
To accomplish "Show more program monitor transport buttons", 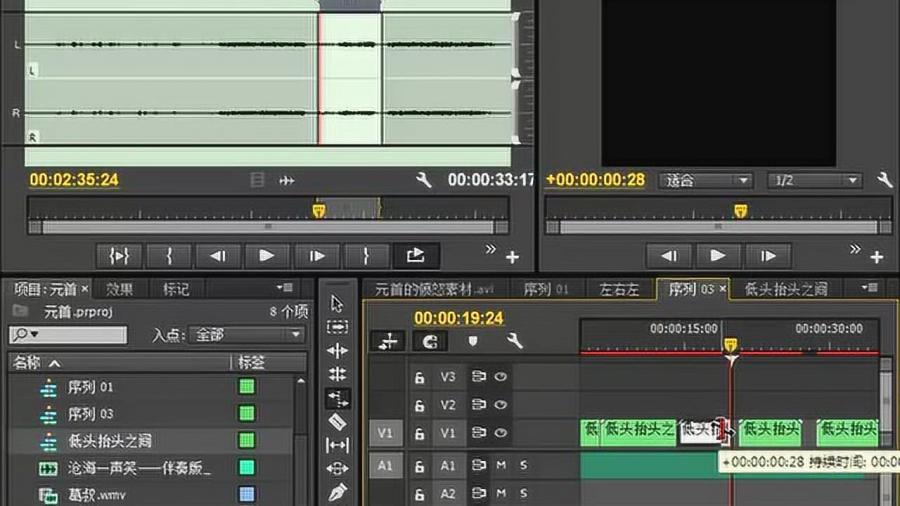I will (855, 250).
